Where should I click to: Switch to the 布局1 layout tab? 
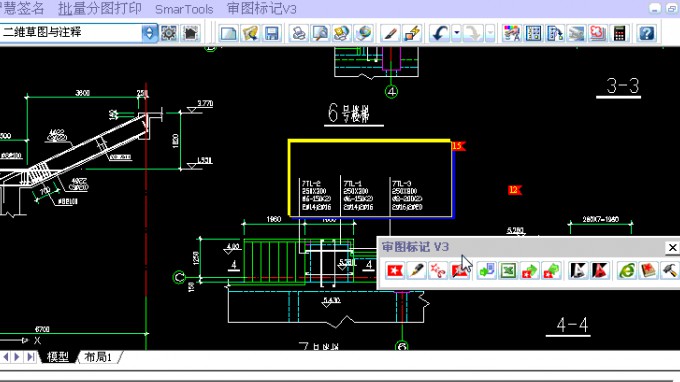point(98,357)
